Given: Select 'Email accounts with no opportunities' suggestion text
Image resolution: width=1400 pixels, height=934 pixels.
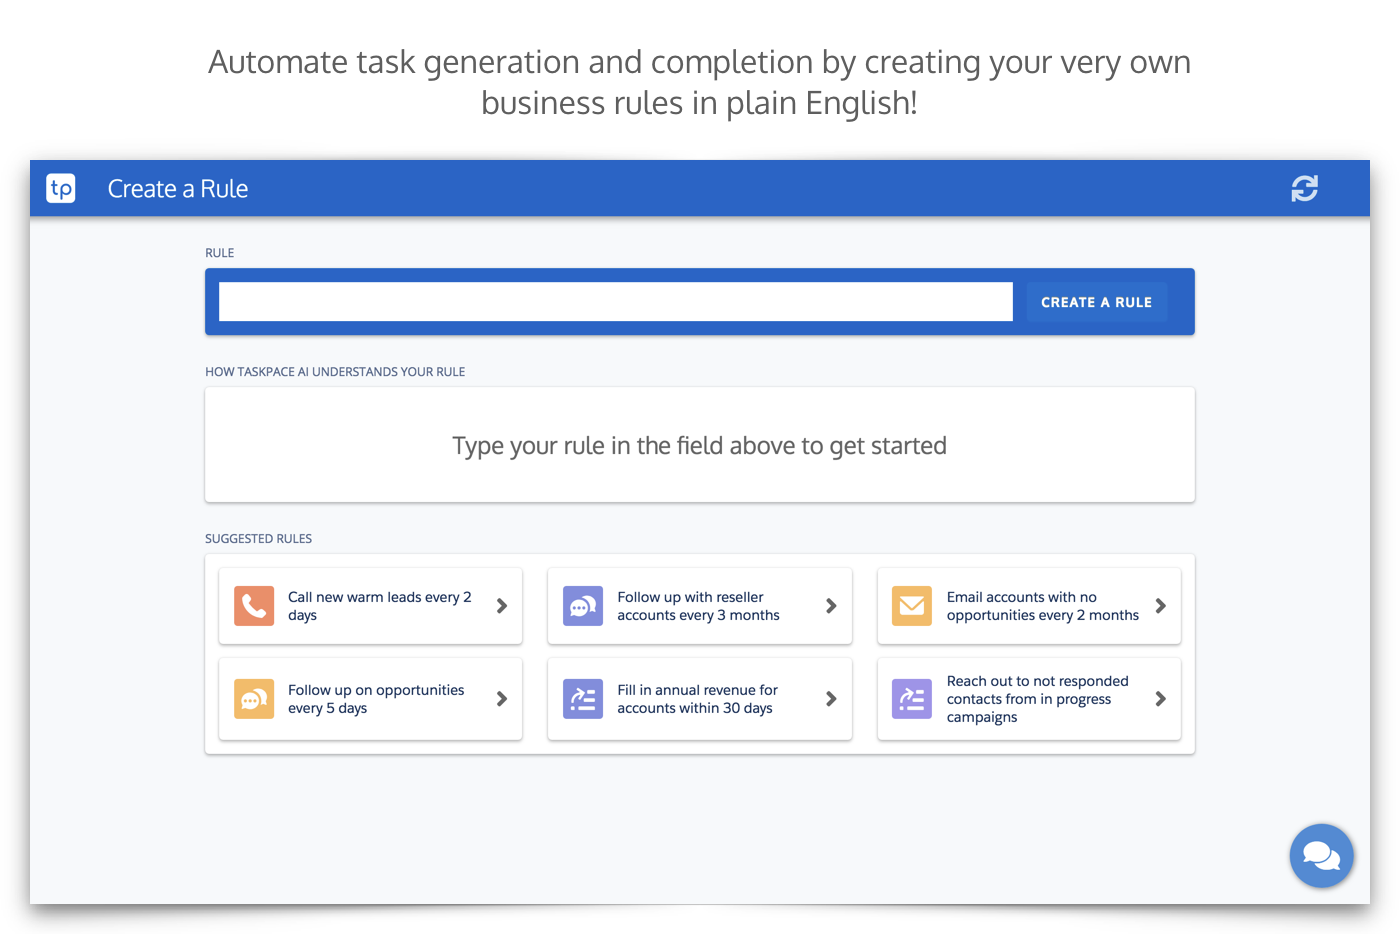Looking at the screenshot, I should 1042,606.
